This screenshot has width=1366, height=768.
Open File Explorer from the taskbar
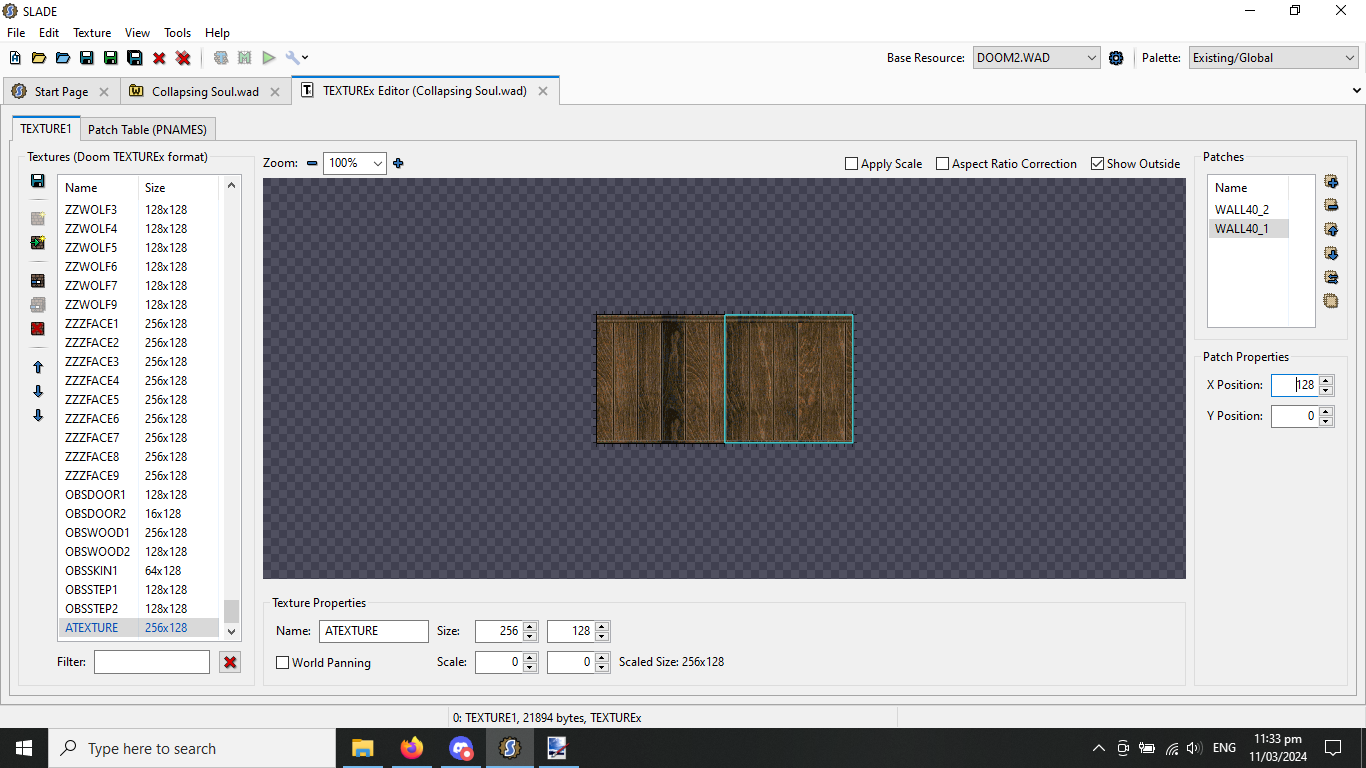(x=362, y=748)
